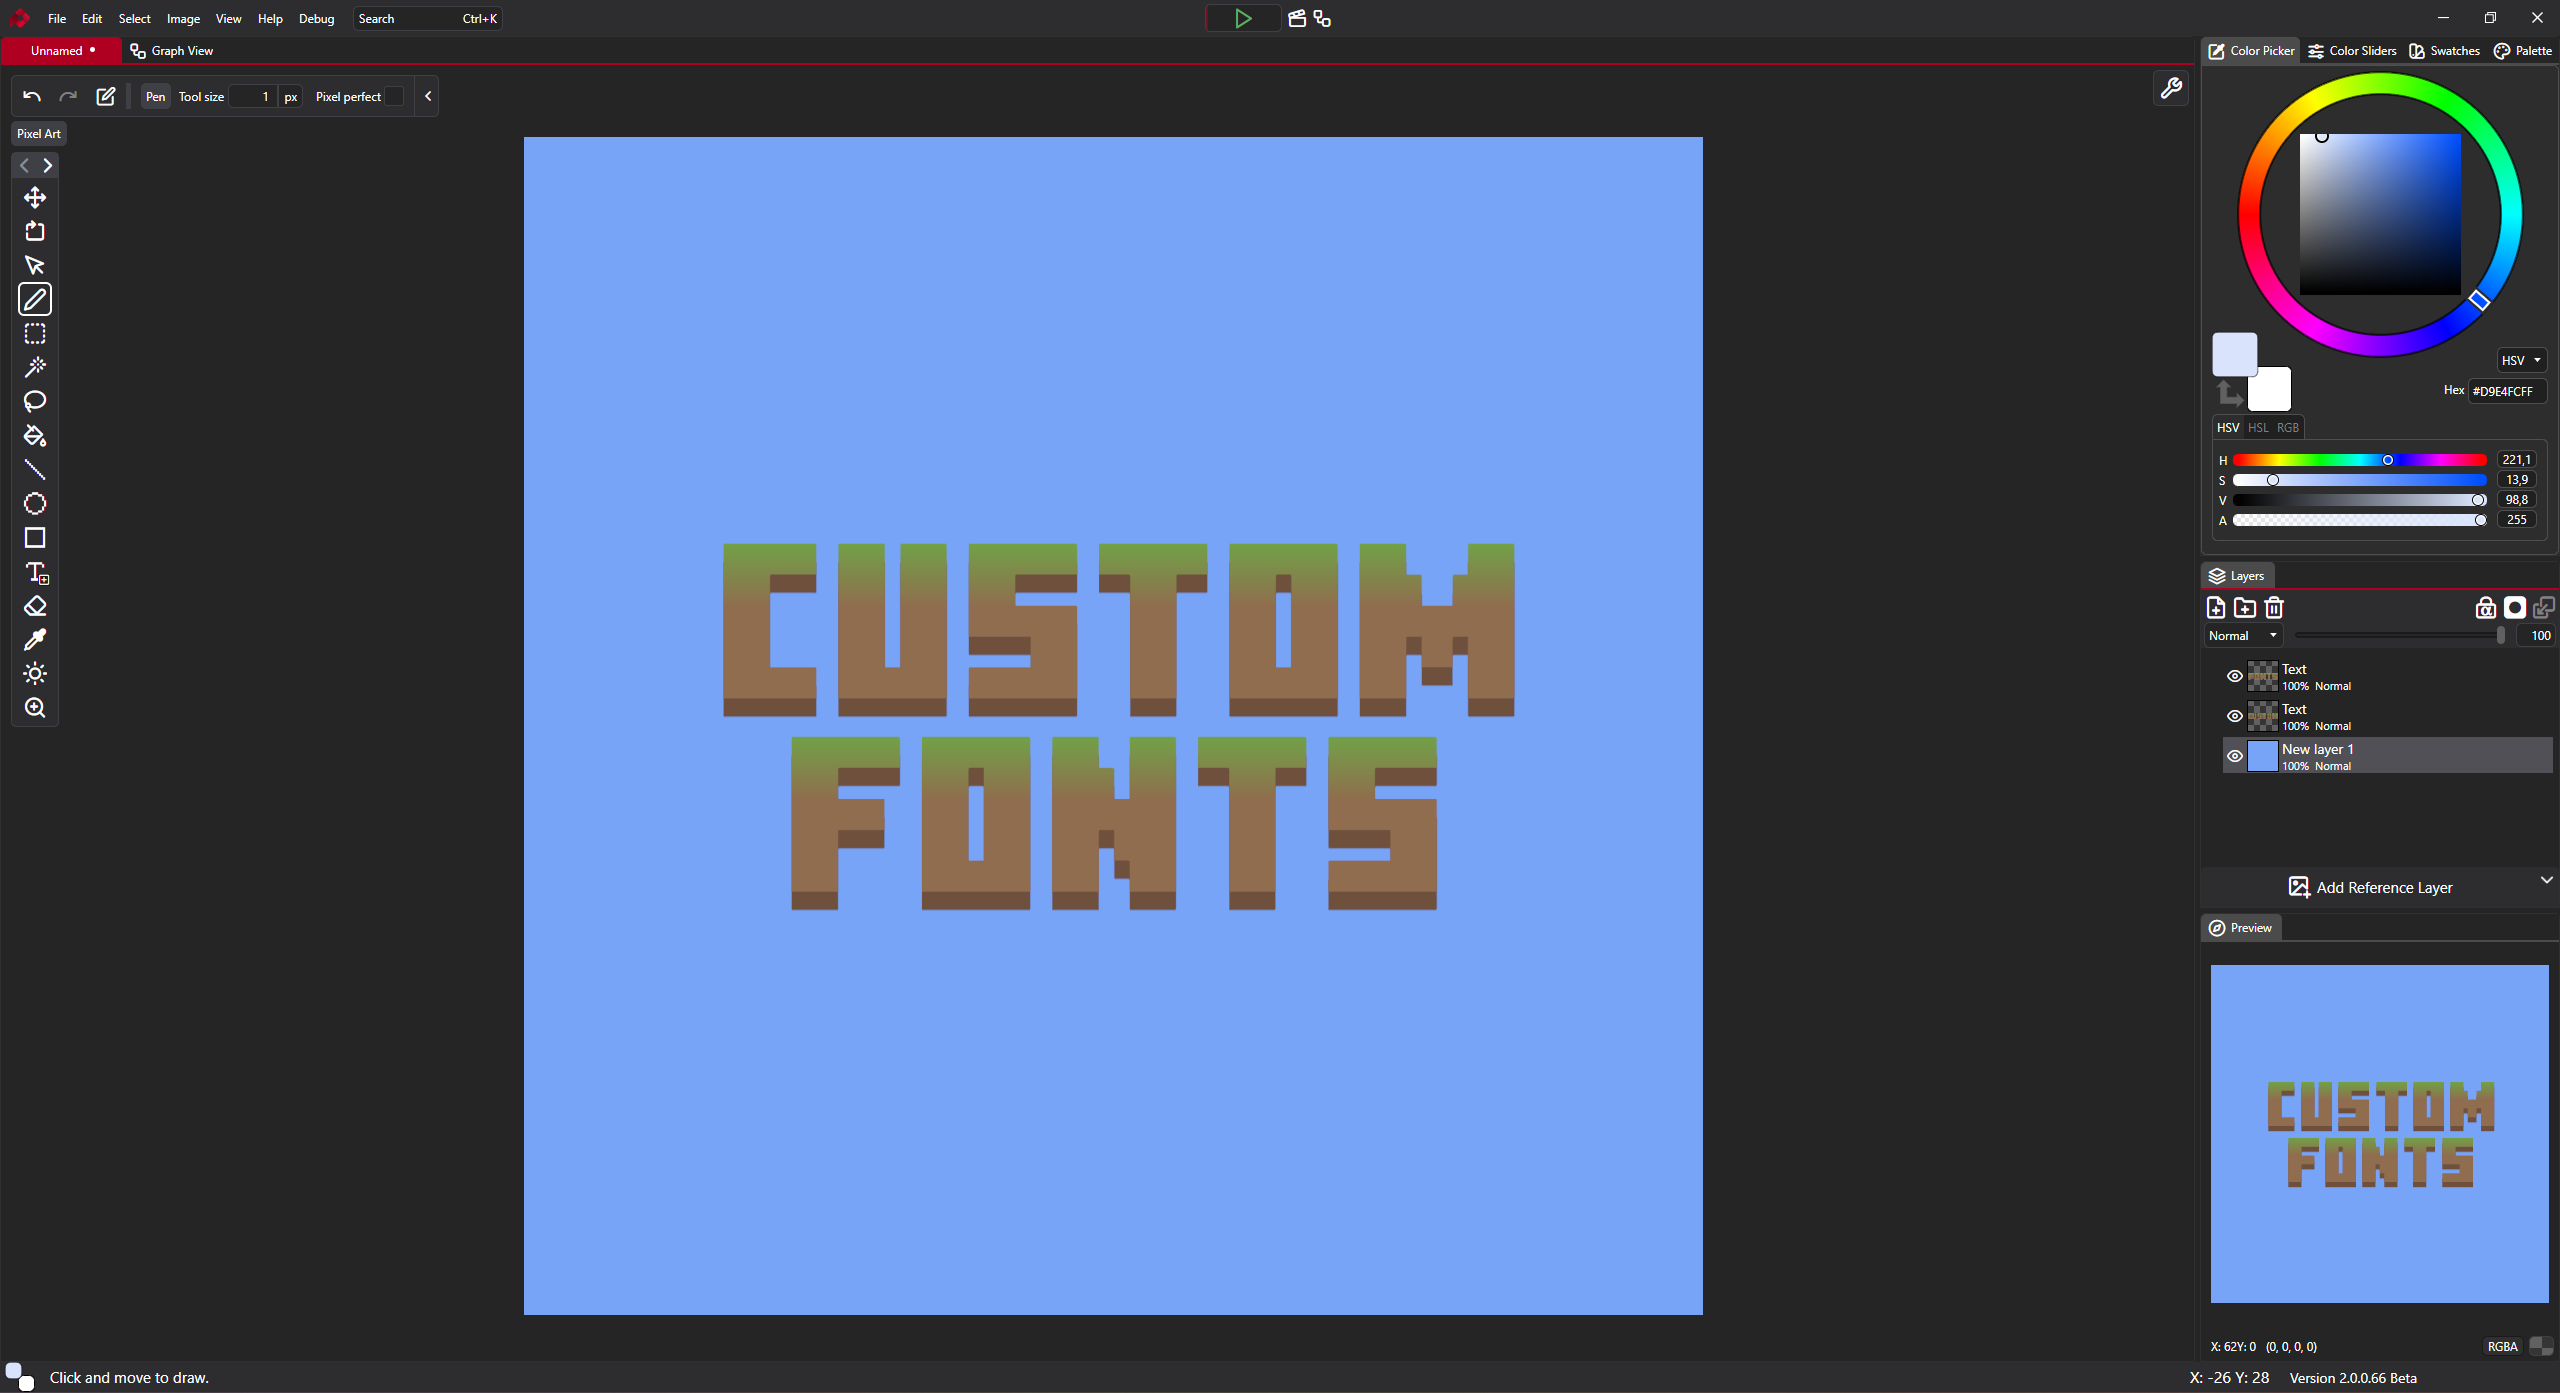Viewport: 2560px width, 1393px height.
Task: Undo the last action
Action: pyautogui.click(x=30, y=96)
